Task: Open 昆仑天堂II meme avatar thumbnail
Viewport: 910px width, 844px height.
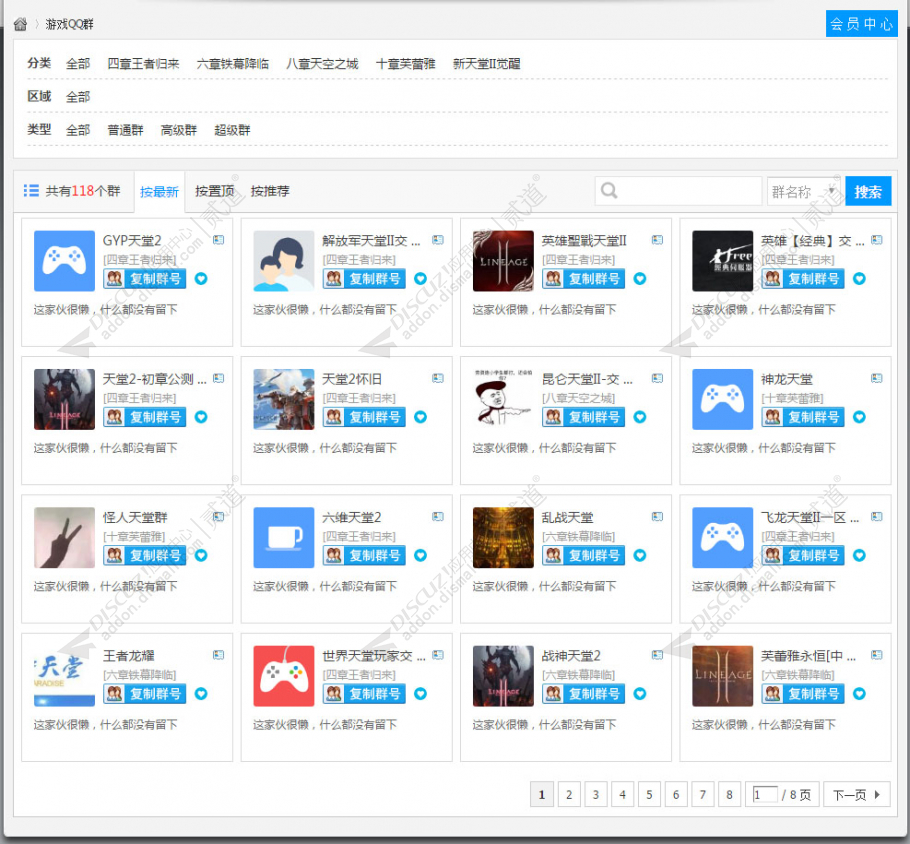Action: (503, 399)
